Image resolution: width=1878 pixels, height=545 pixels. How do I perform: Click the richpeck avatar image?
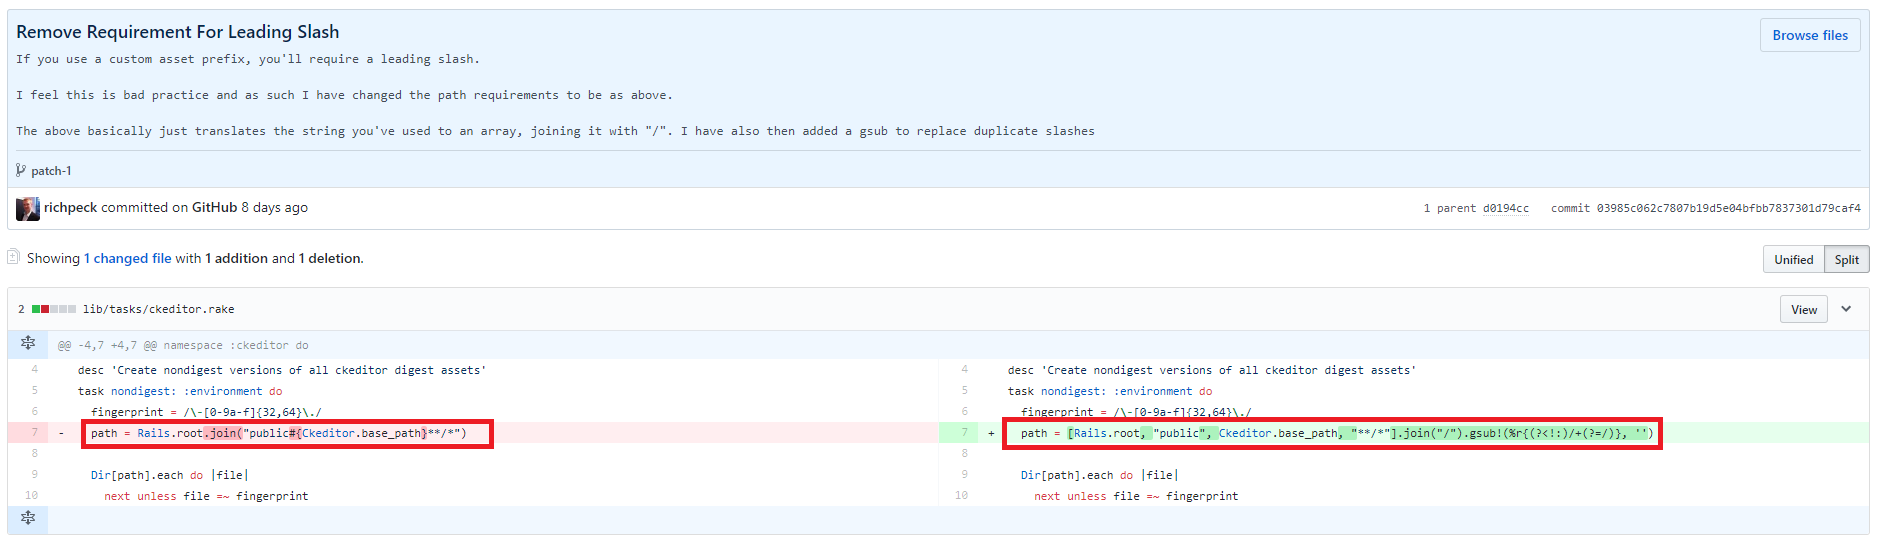28,208
